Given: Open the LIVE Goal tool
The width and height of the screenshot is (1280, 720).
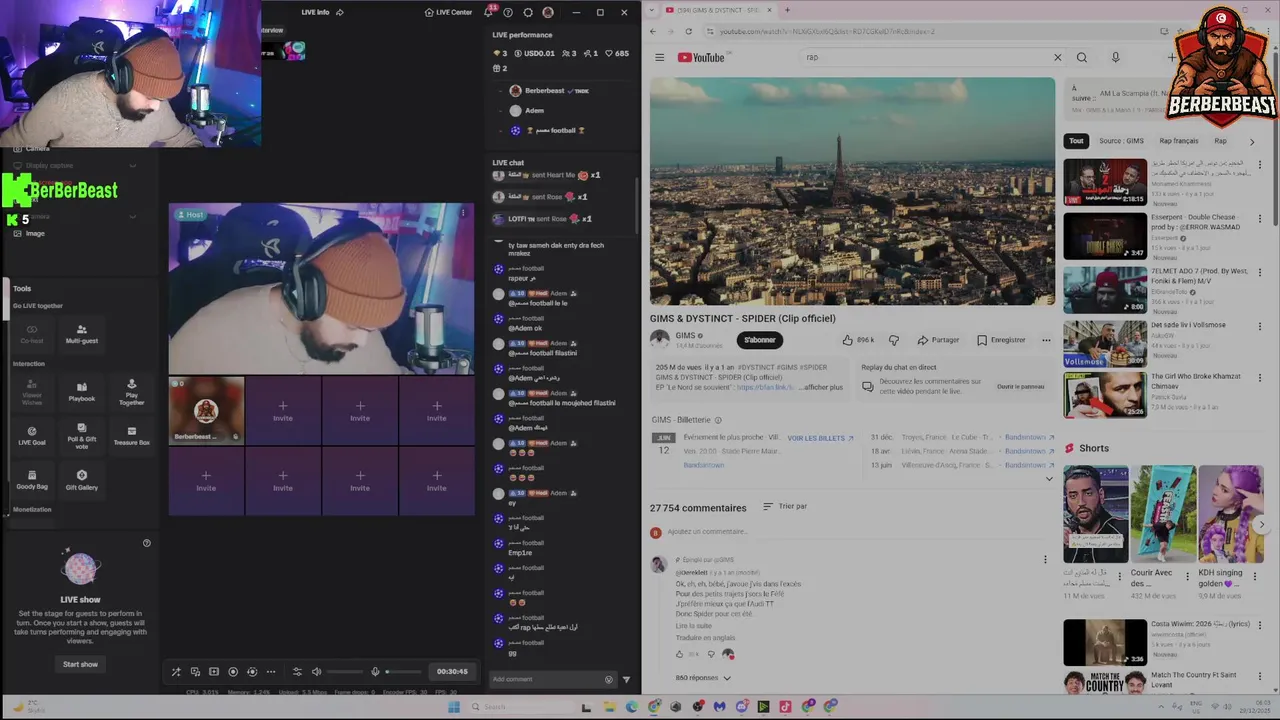Looking at the screenshot, I should [x=32, y=435].
